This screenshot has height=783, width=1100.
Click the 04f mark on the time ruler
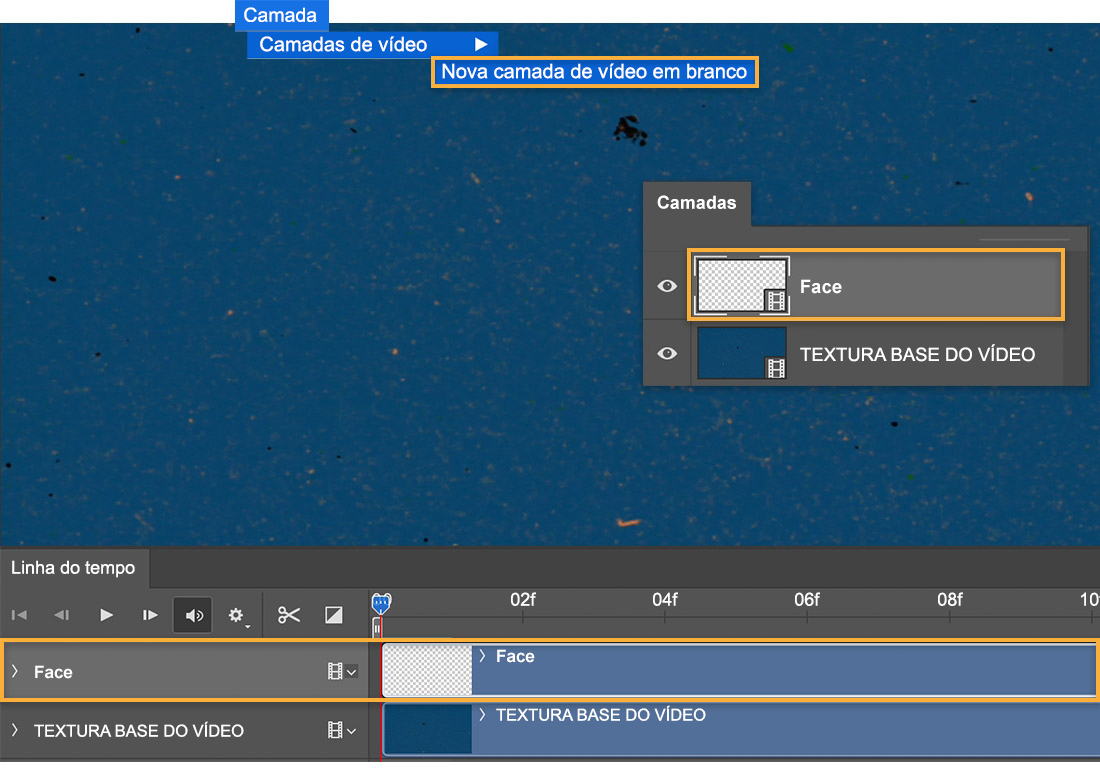pyautogui.click(x=664, y=600)
